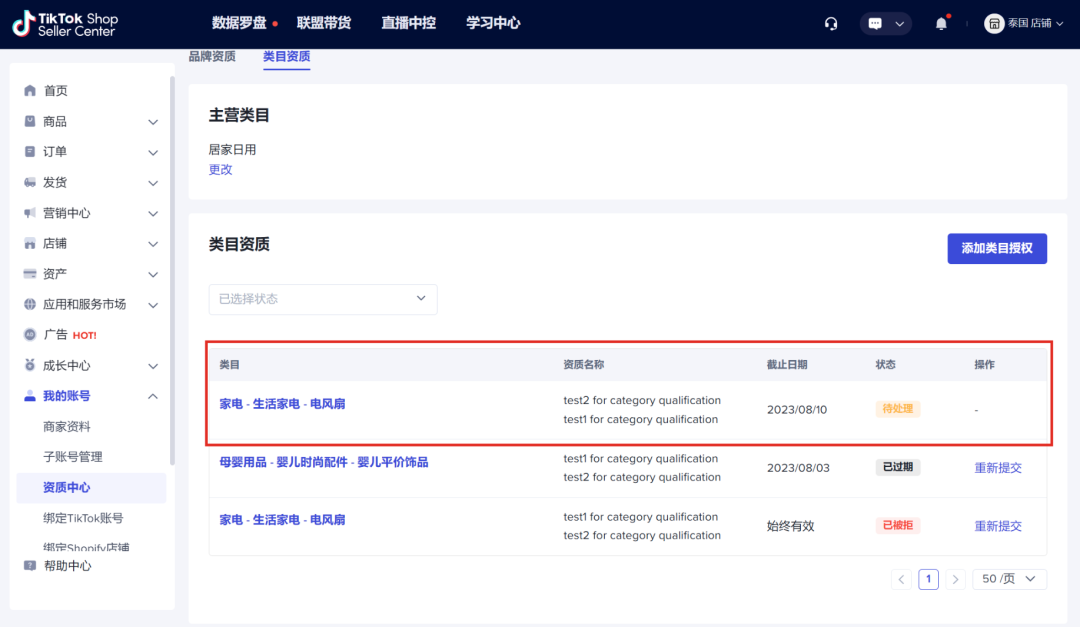Image resolution: width=1080 pixels, height=627 pixels.
Task: Expand the 成长中心 menu chevron
Action: (x=153, y=366)
